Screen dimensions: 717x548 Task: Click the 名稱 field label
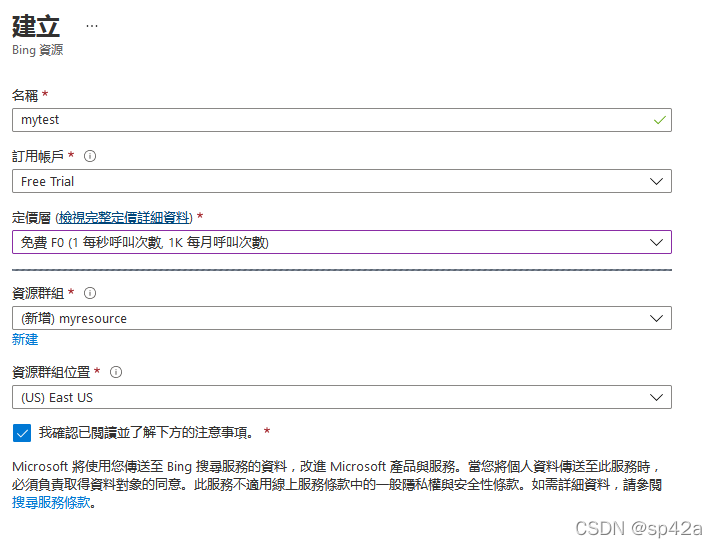pyautogui.click(x=25, y=96)
